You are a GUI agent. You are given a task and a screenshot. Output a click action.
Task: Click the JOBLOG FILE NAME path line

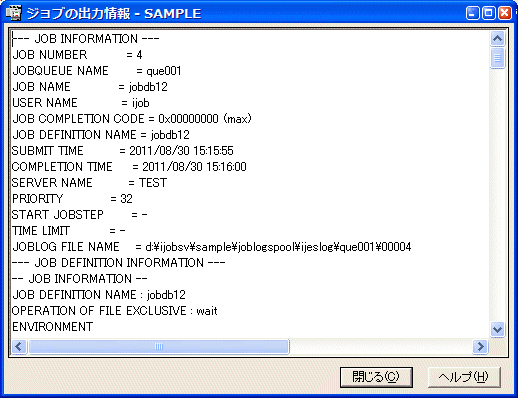tap(212, 247)
